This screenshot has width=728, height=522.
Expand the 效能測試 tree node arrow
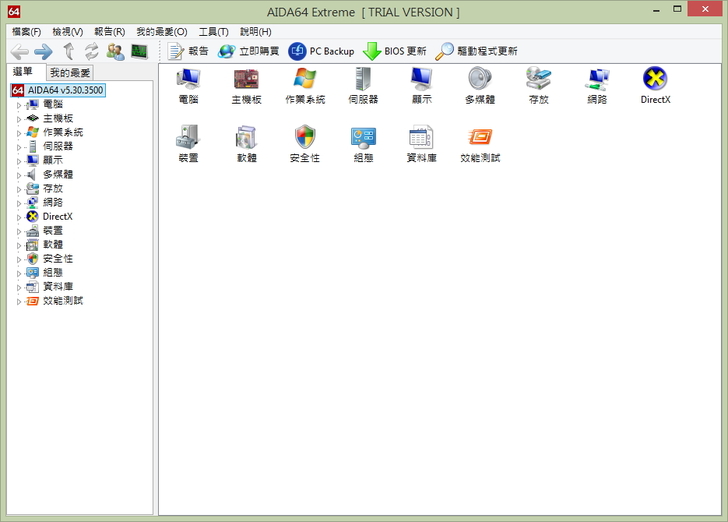tap(18, 300)
